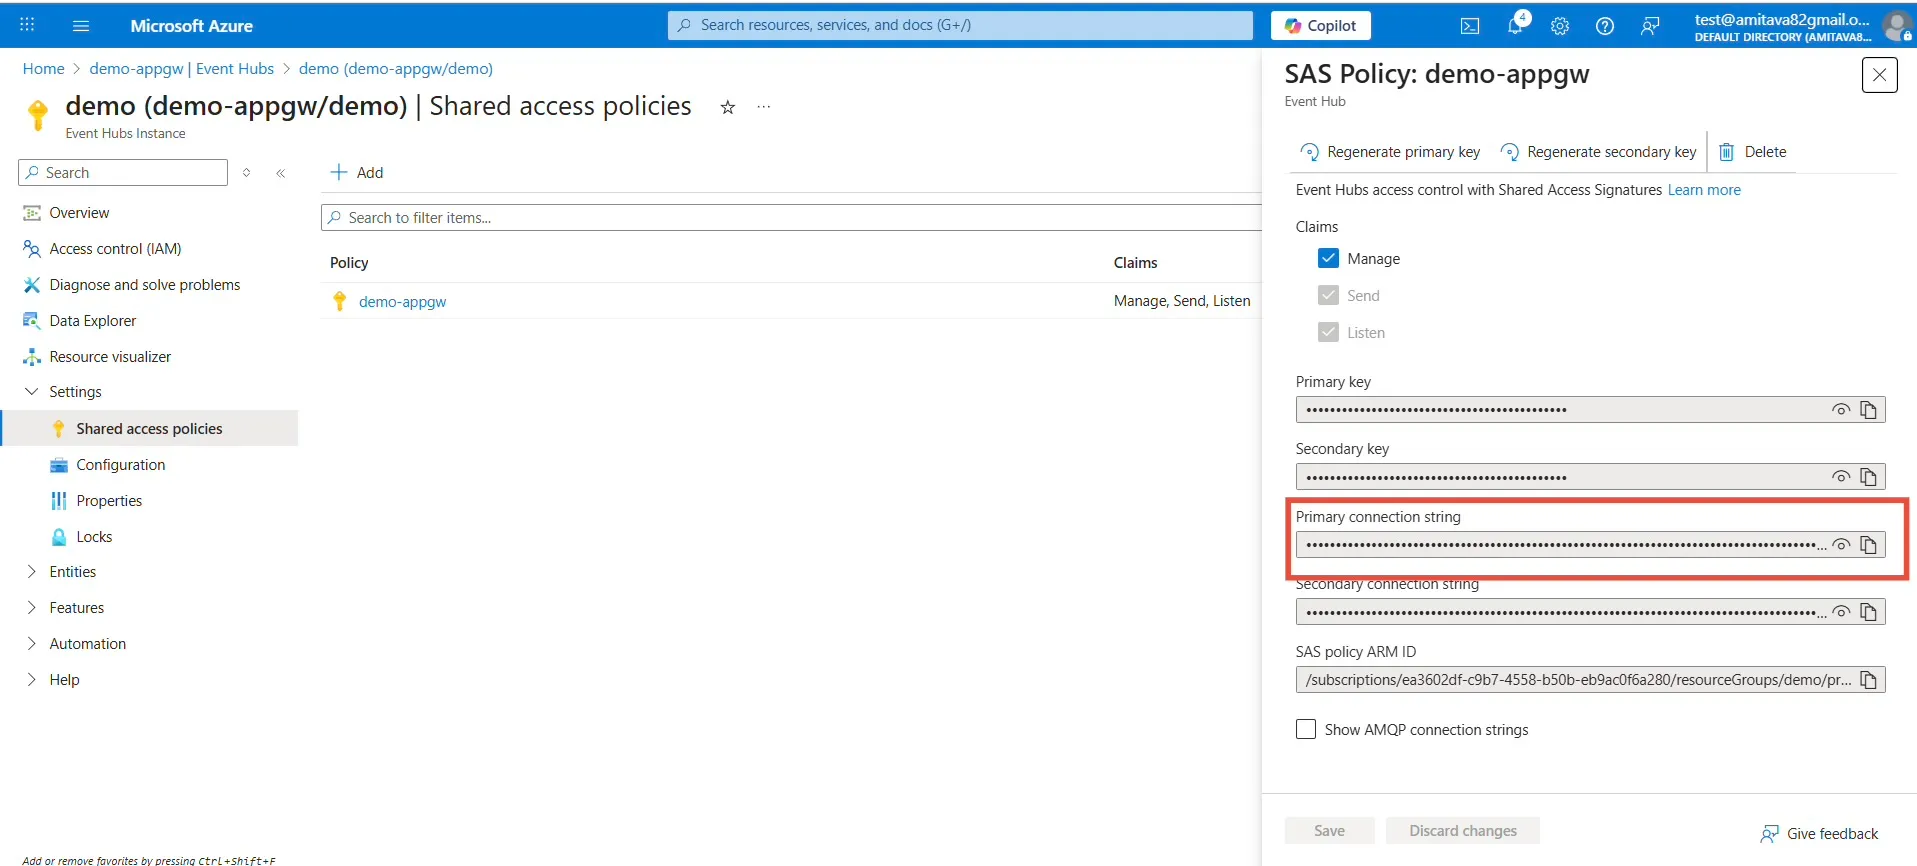Open the notifications bell
The image size is (1917, 866).
click(x=1516, y=25)
